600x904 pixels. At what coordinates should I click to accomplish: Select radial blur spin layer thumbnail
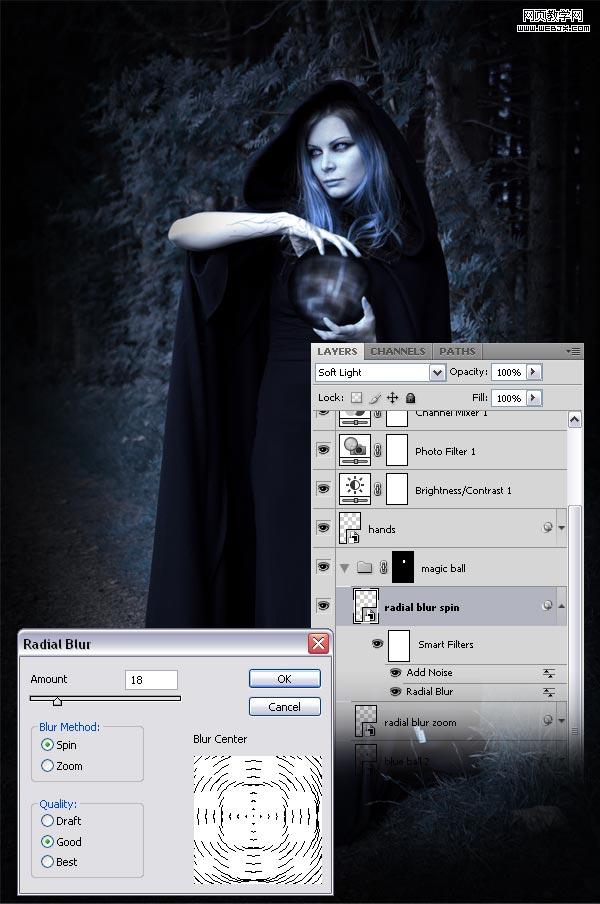(x=366, y=607)
